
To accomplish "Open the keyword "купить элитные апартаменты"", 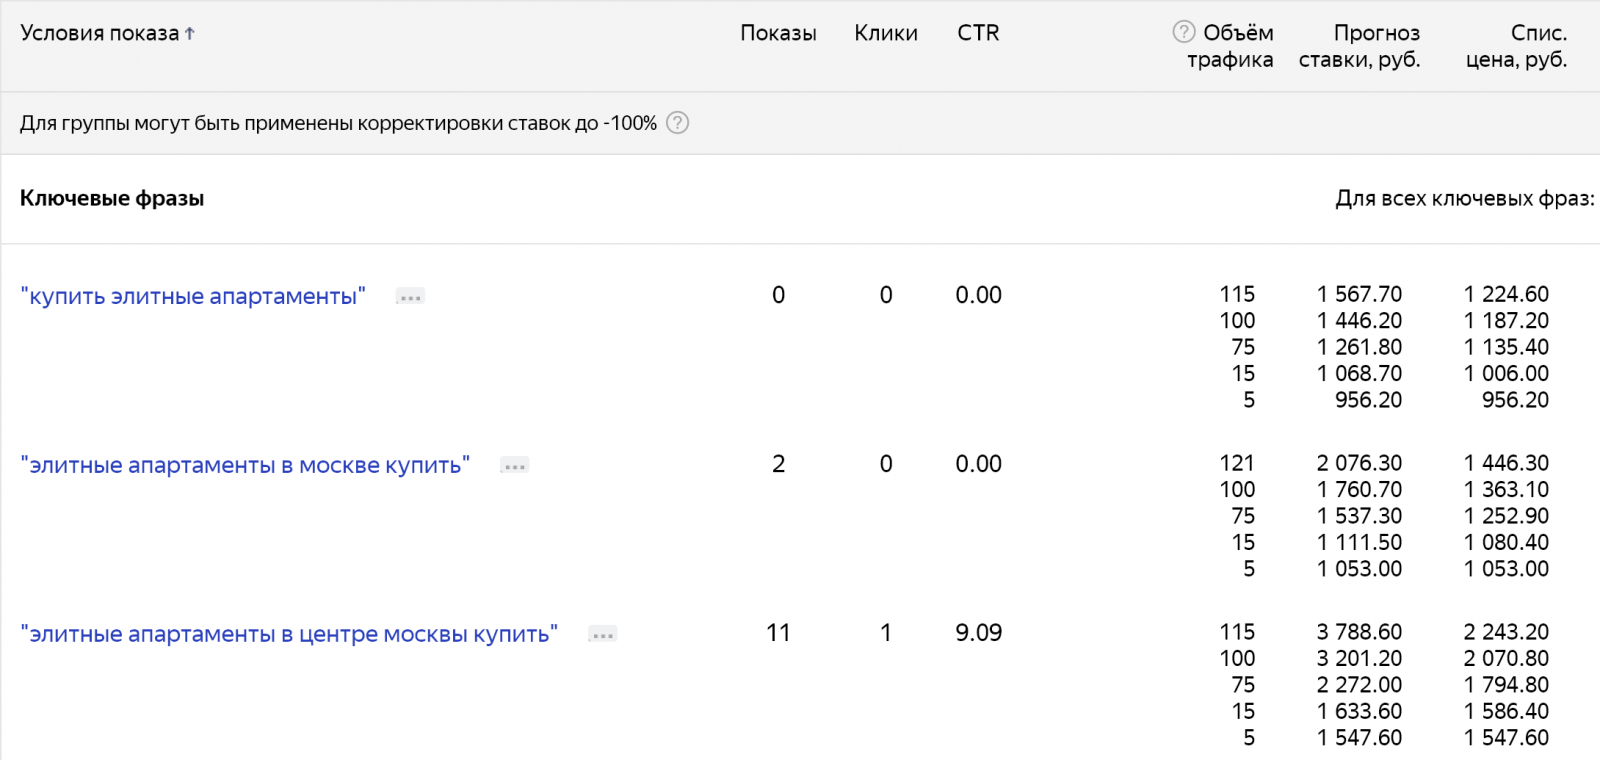I will pos(193,296).
